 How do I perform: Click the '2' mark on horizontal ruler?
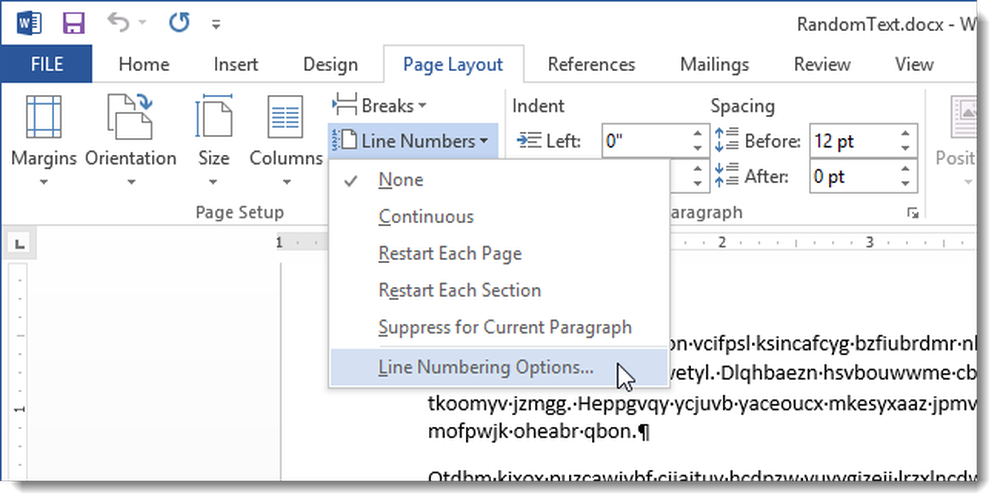click(721, 242)
